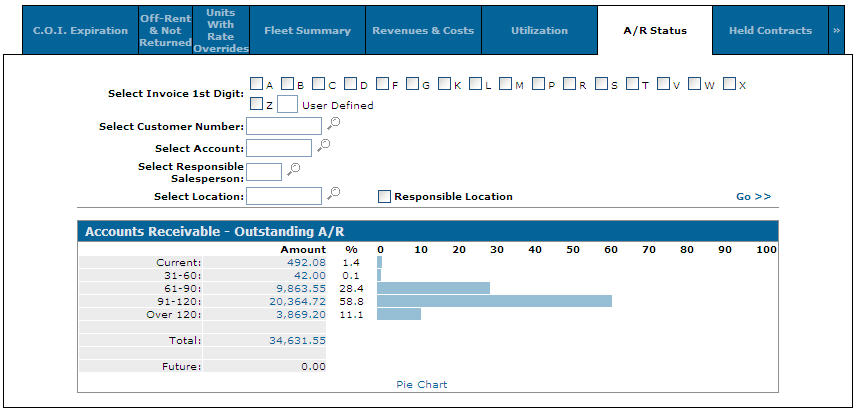Expand more tabs with the double-arrow
Screen dimensions: 857x413
(x=836, y=30)
